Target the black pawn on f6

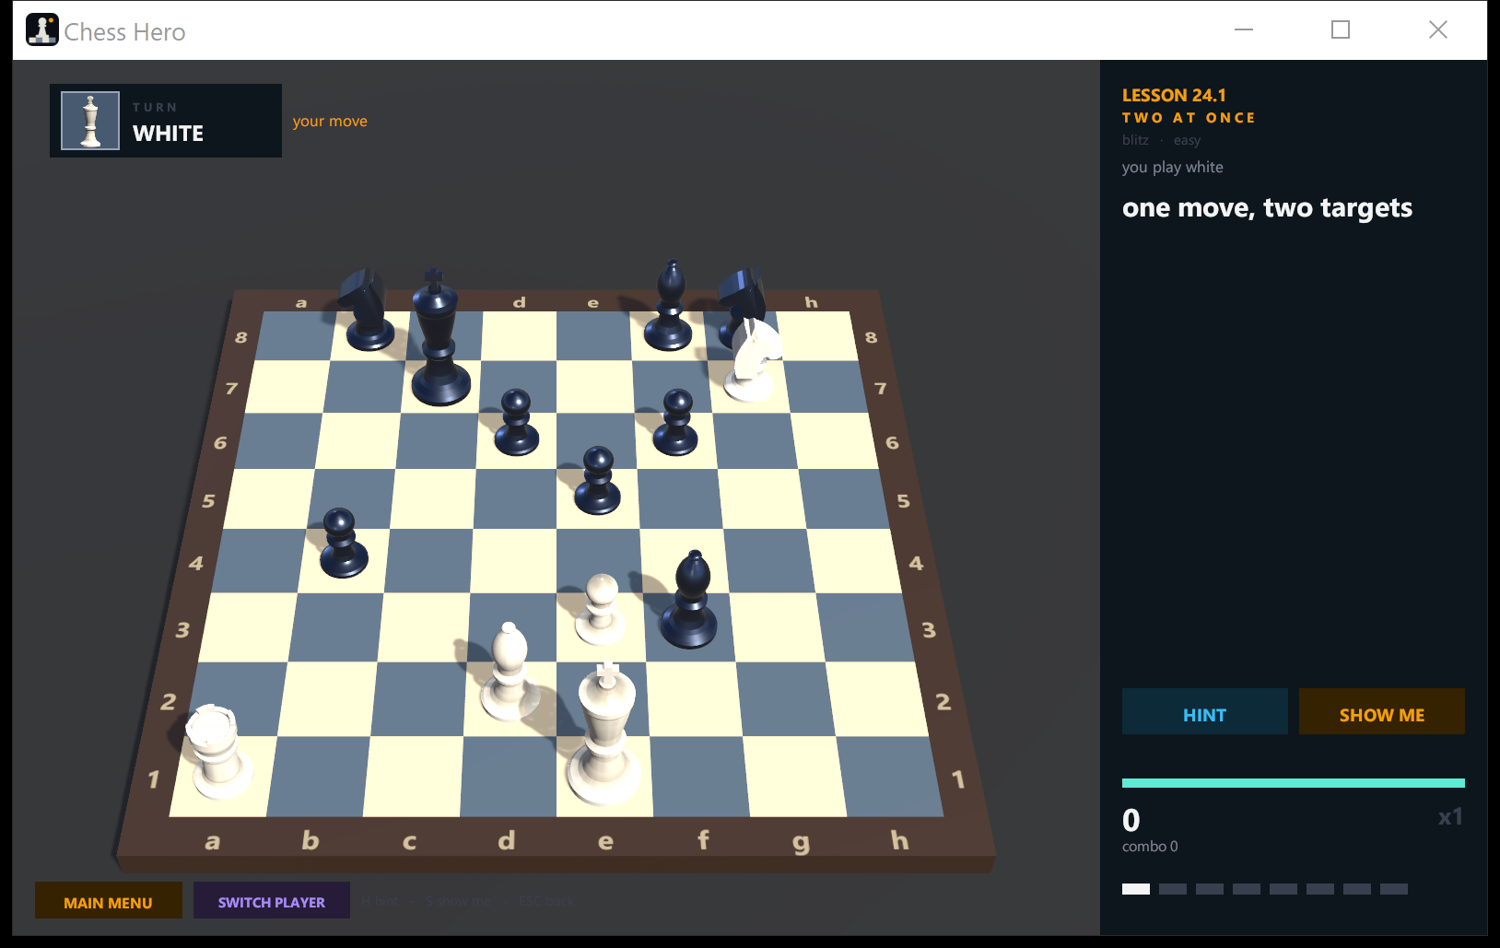pos(676,422)
